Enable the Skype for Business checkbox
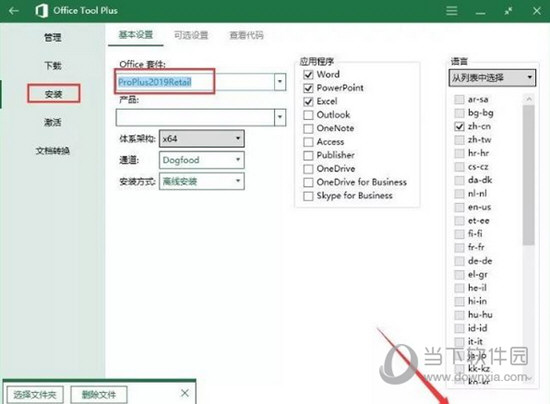The height and width of the screenshot is (404, 550). tap(308, 196)
